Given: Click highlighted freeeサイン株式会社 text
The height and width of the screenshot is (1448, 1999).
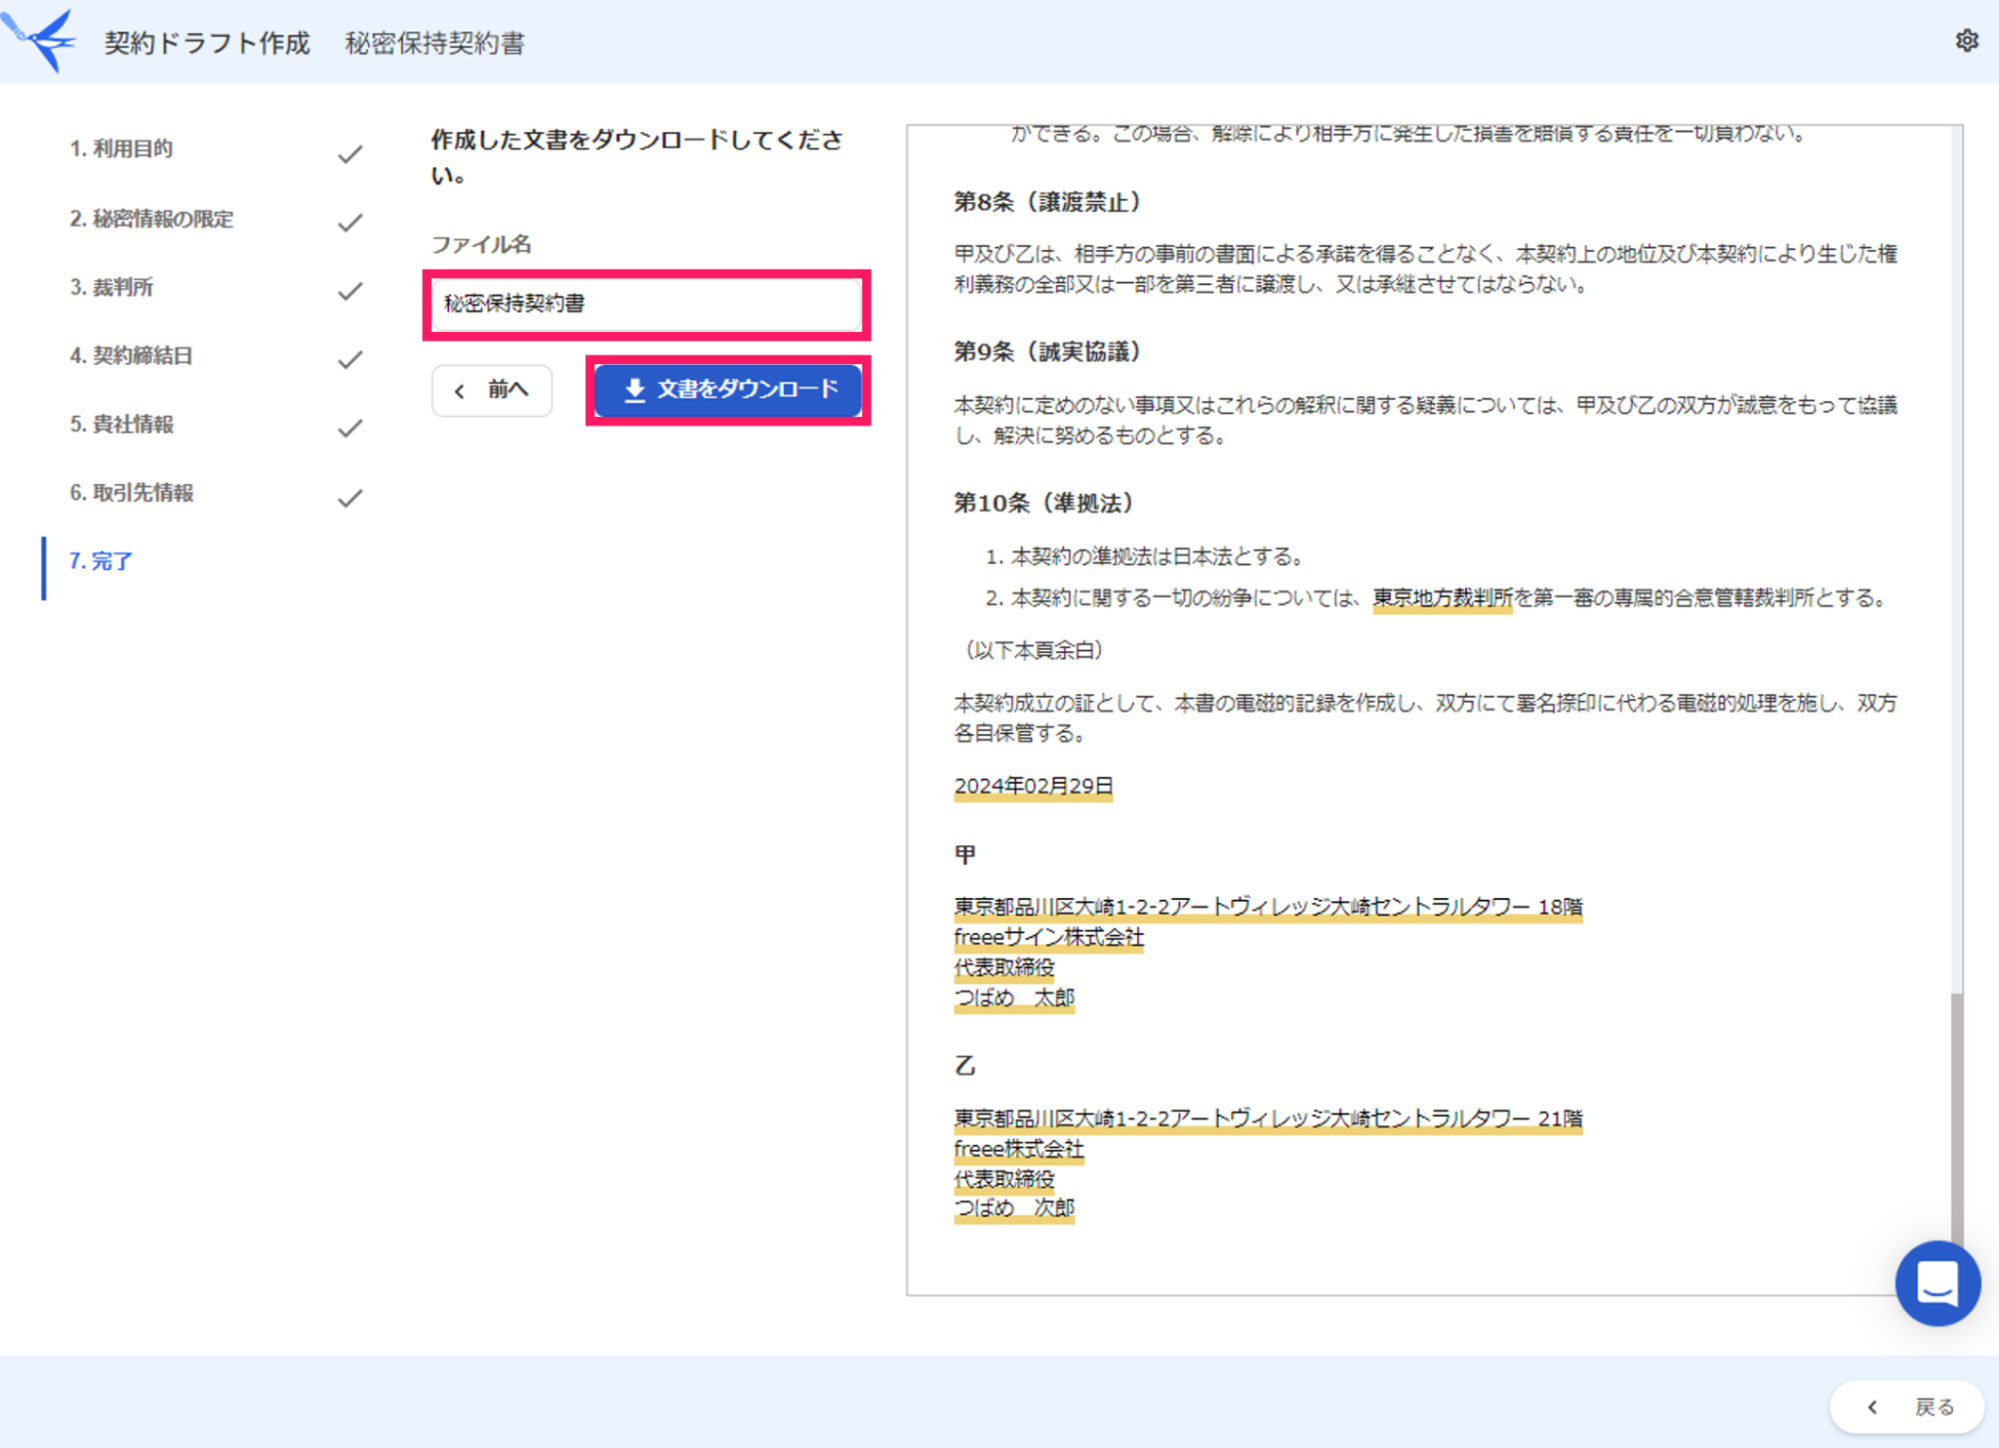Looking at the screenshot, I should point(1048,937).
